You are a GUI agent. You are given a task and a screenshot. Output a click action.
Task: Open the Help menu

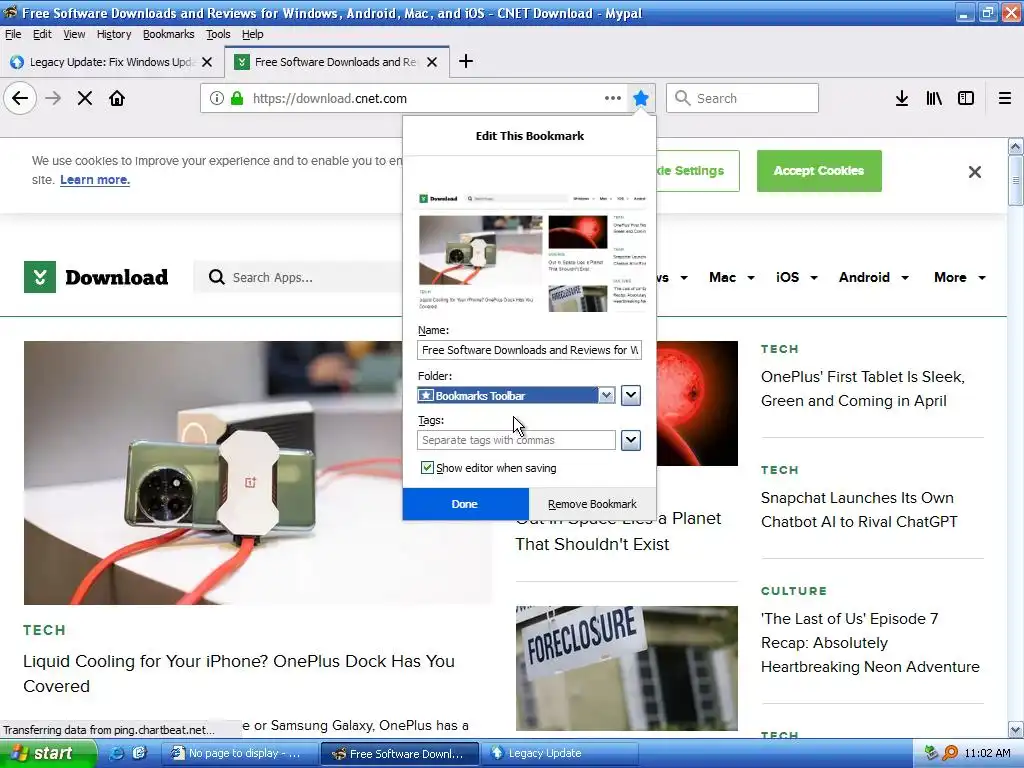pyautogui.click(x=252, y=34)
